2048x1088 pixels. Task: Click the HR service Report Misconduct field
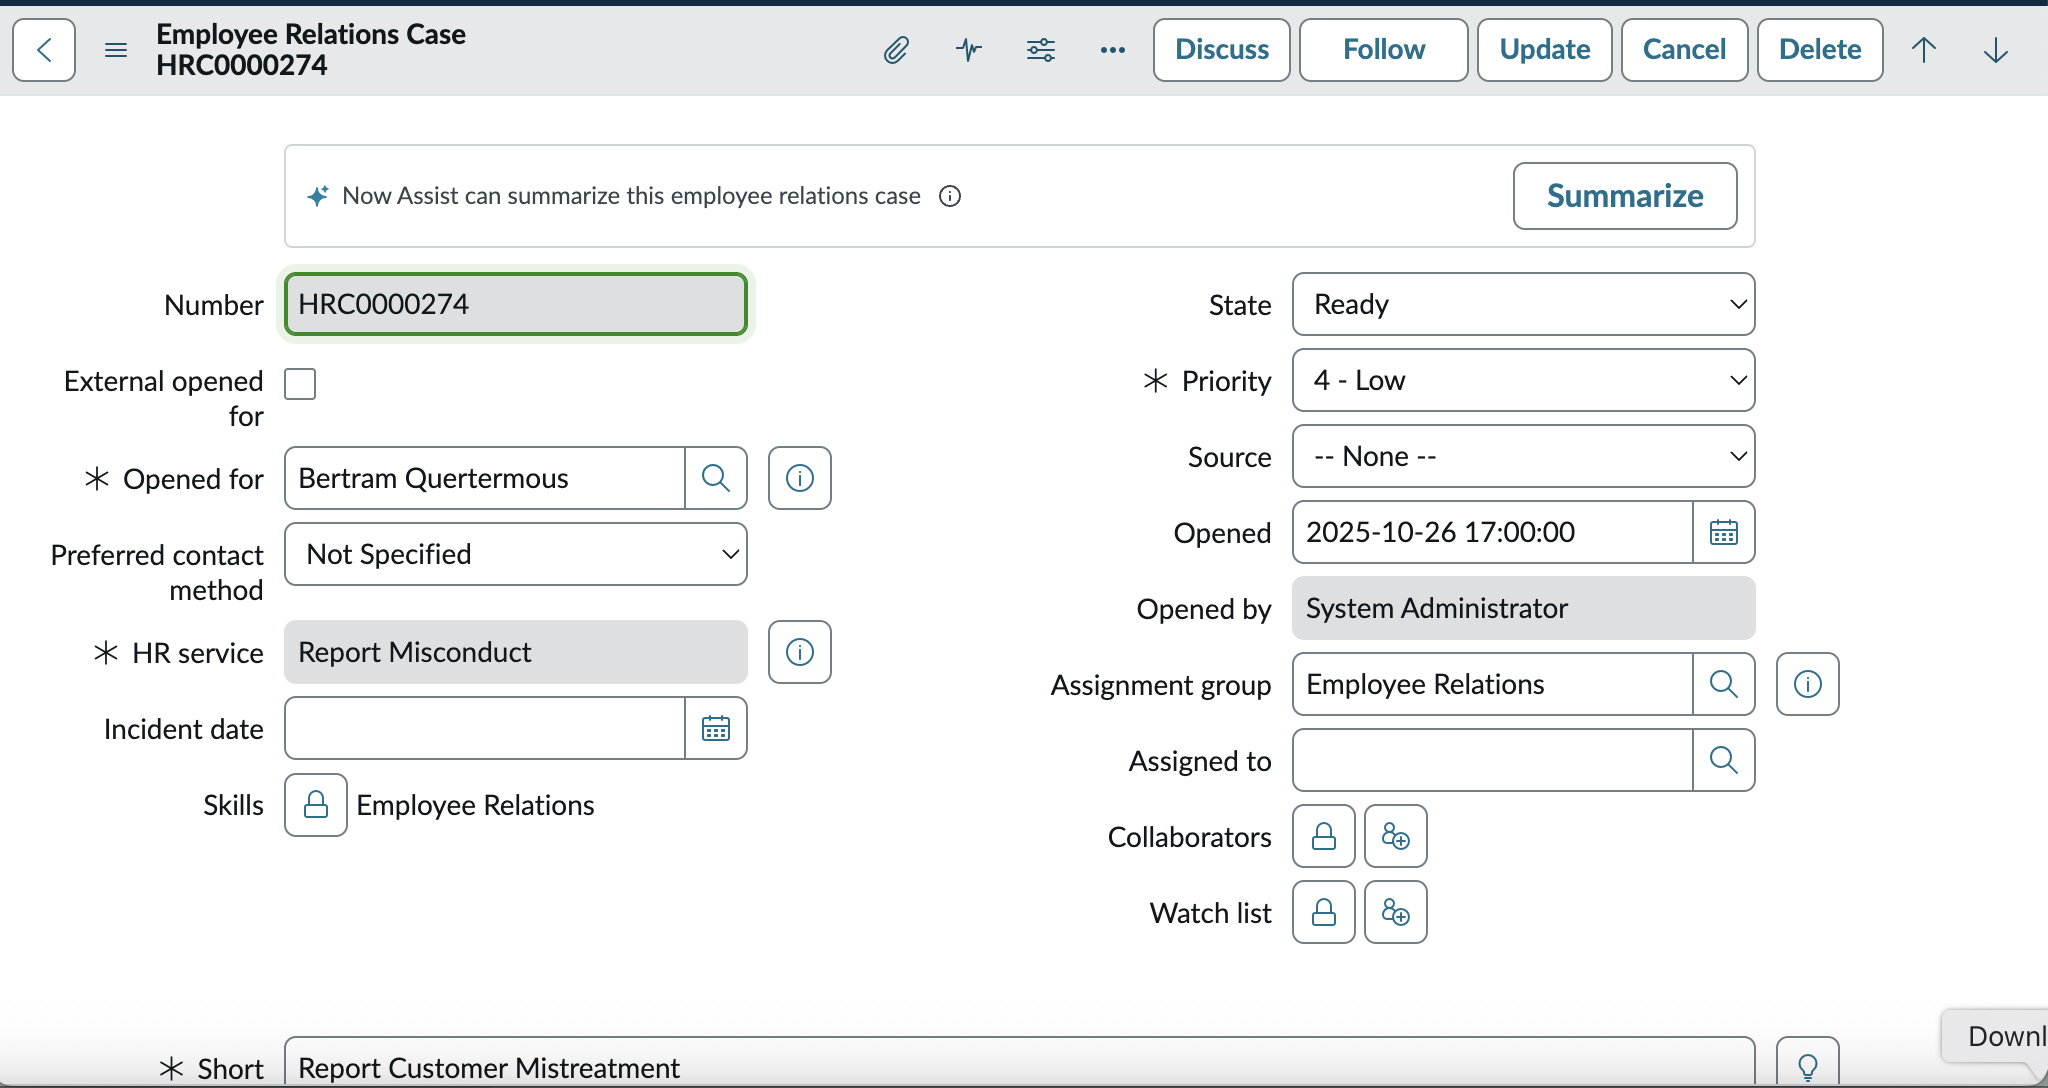(x=516, y=652)
